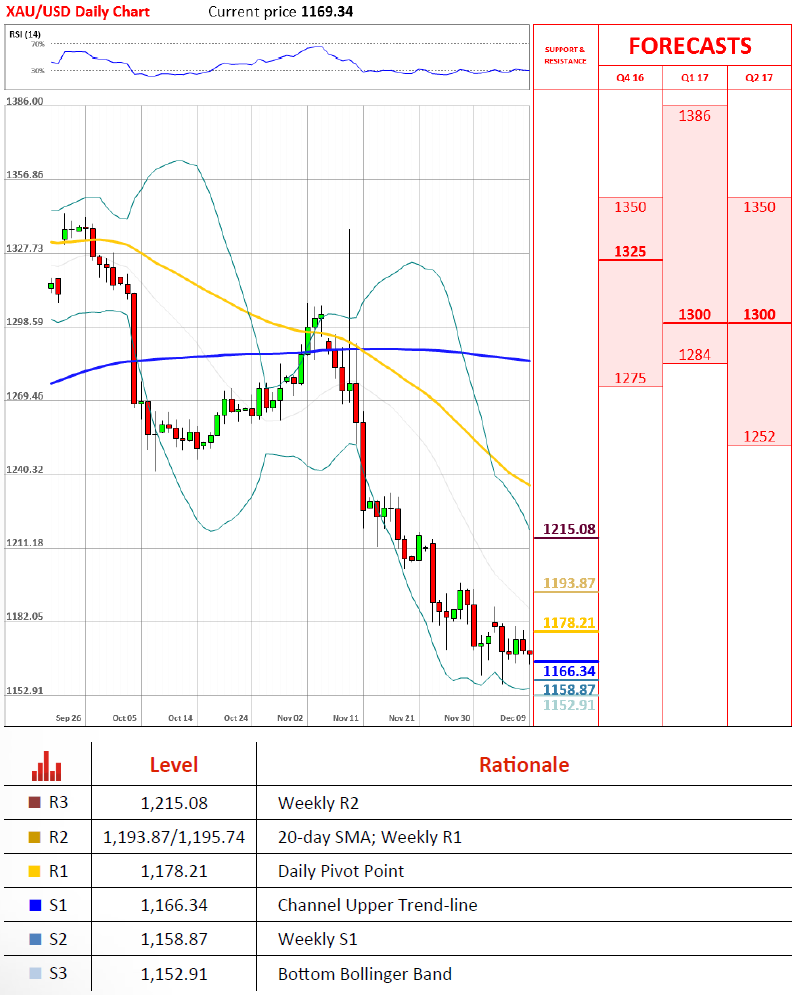Image resolution: width=800 pixels, height=995 pixels.
Task: Click the Weekly R2 rationale text
Action: (318, 803)
